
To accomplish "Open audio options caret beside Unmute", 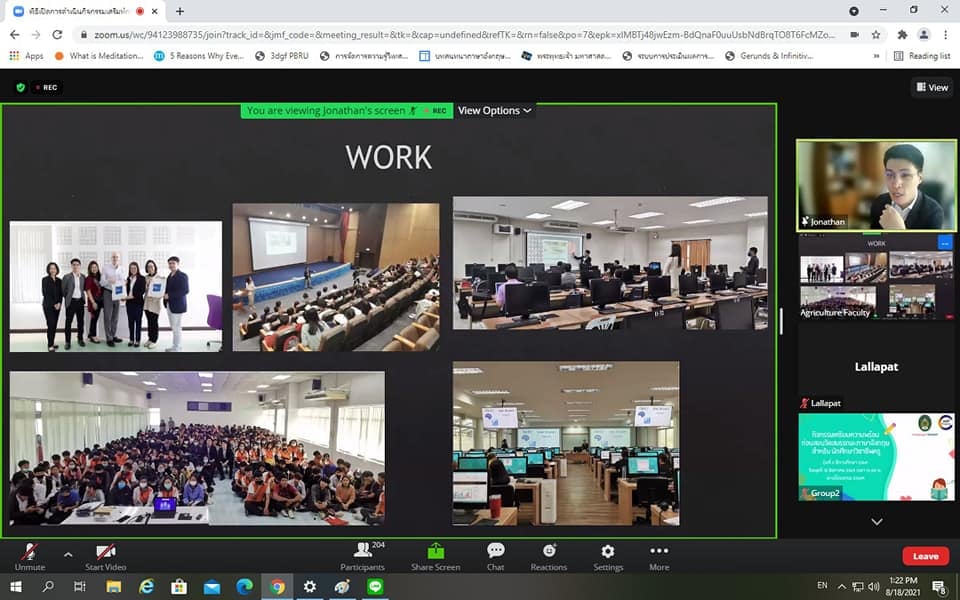I will tap(68, 555).
